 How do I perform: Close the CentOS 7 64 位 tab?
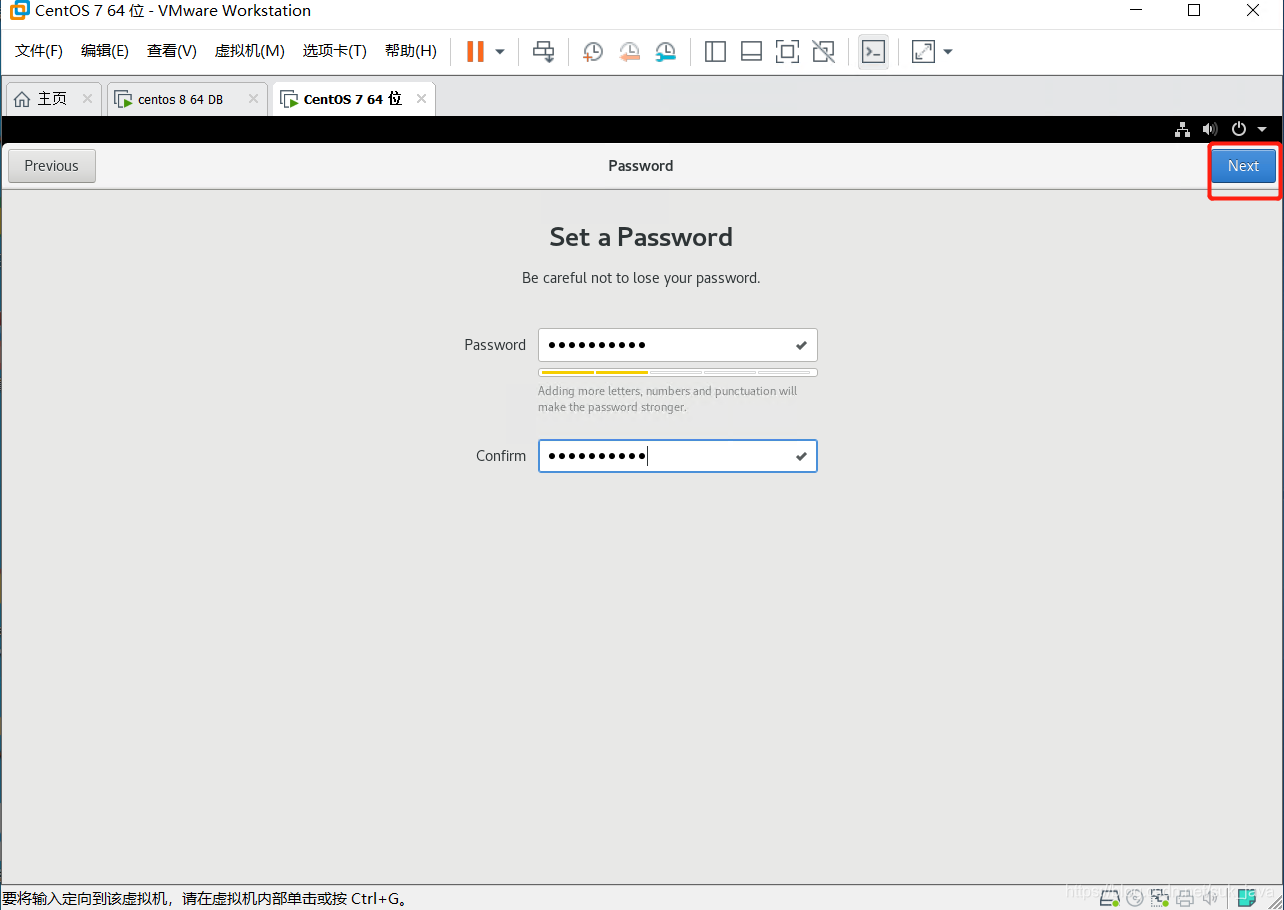pyautogui.click(x=422, y=99)
